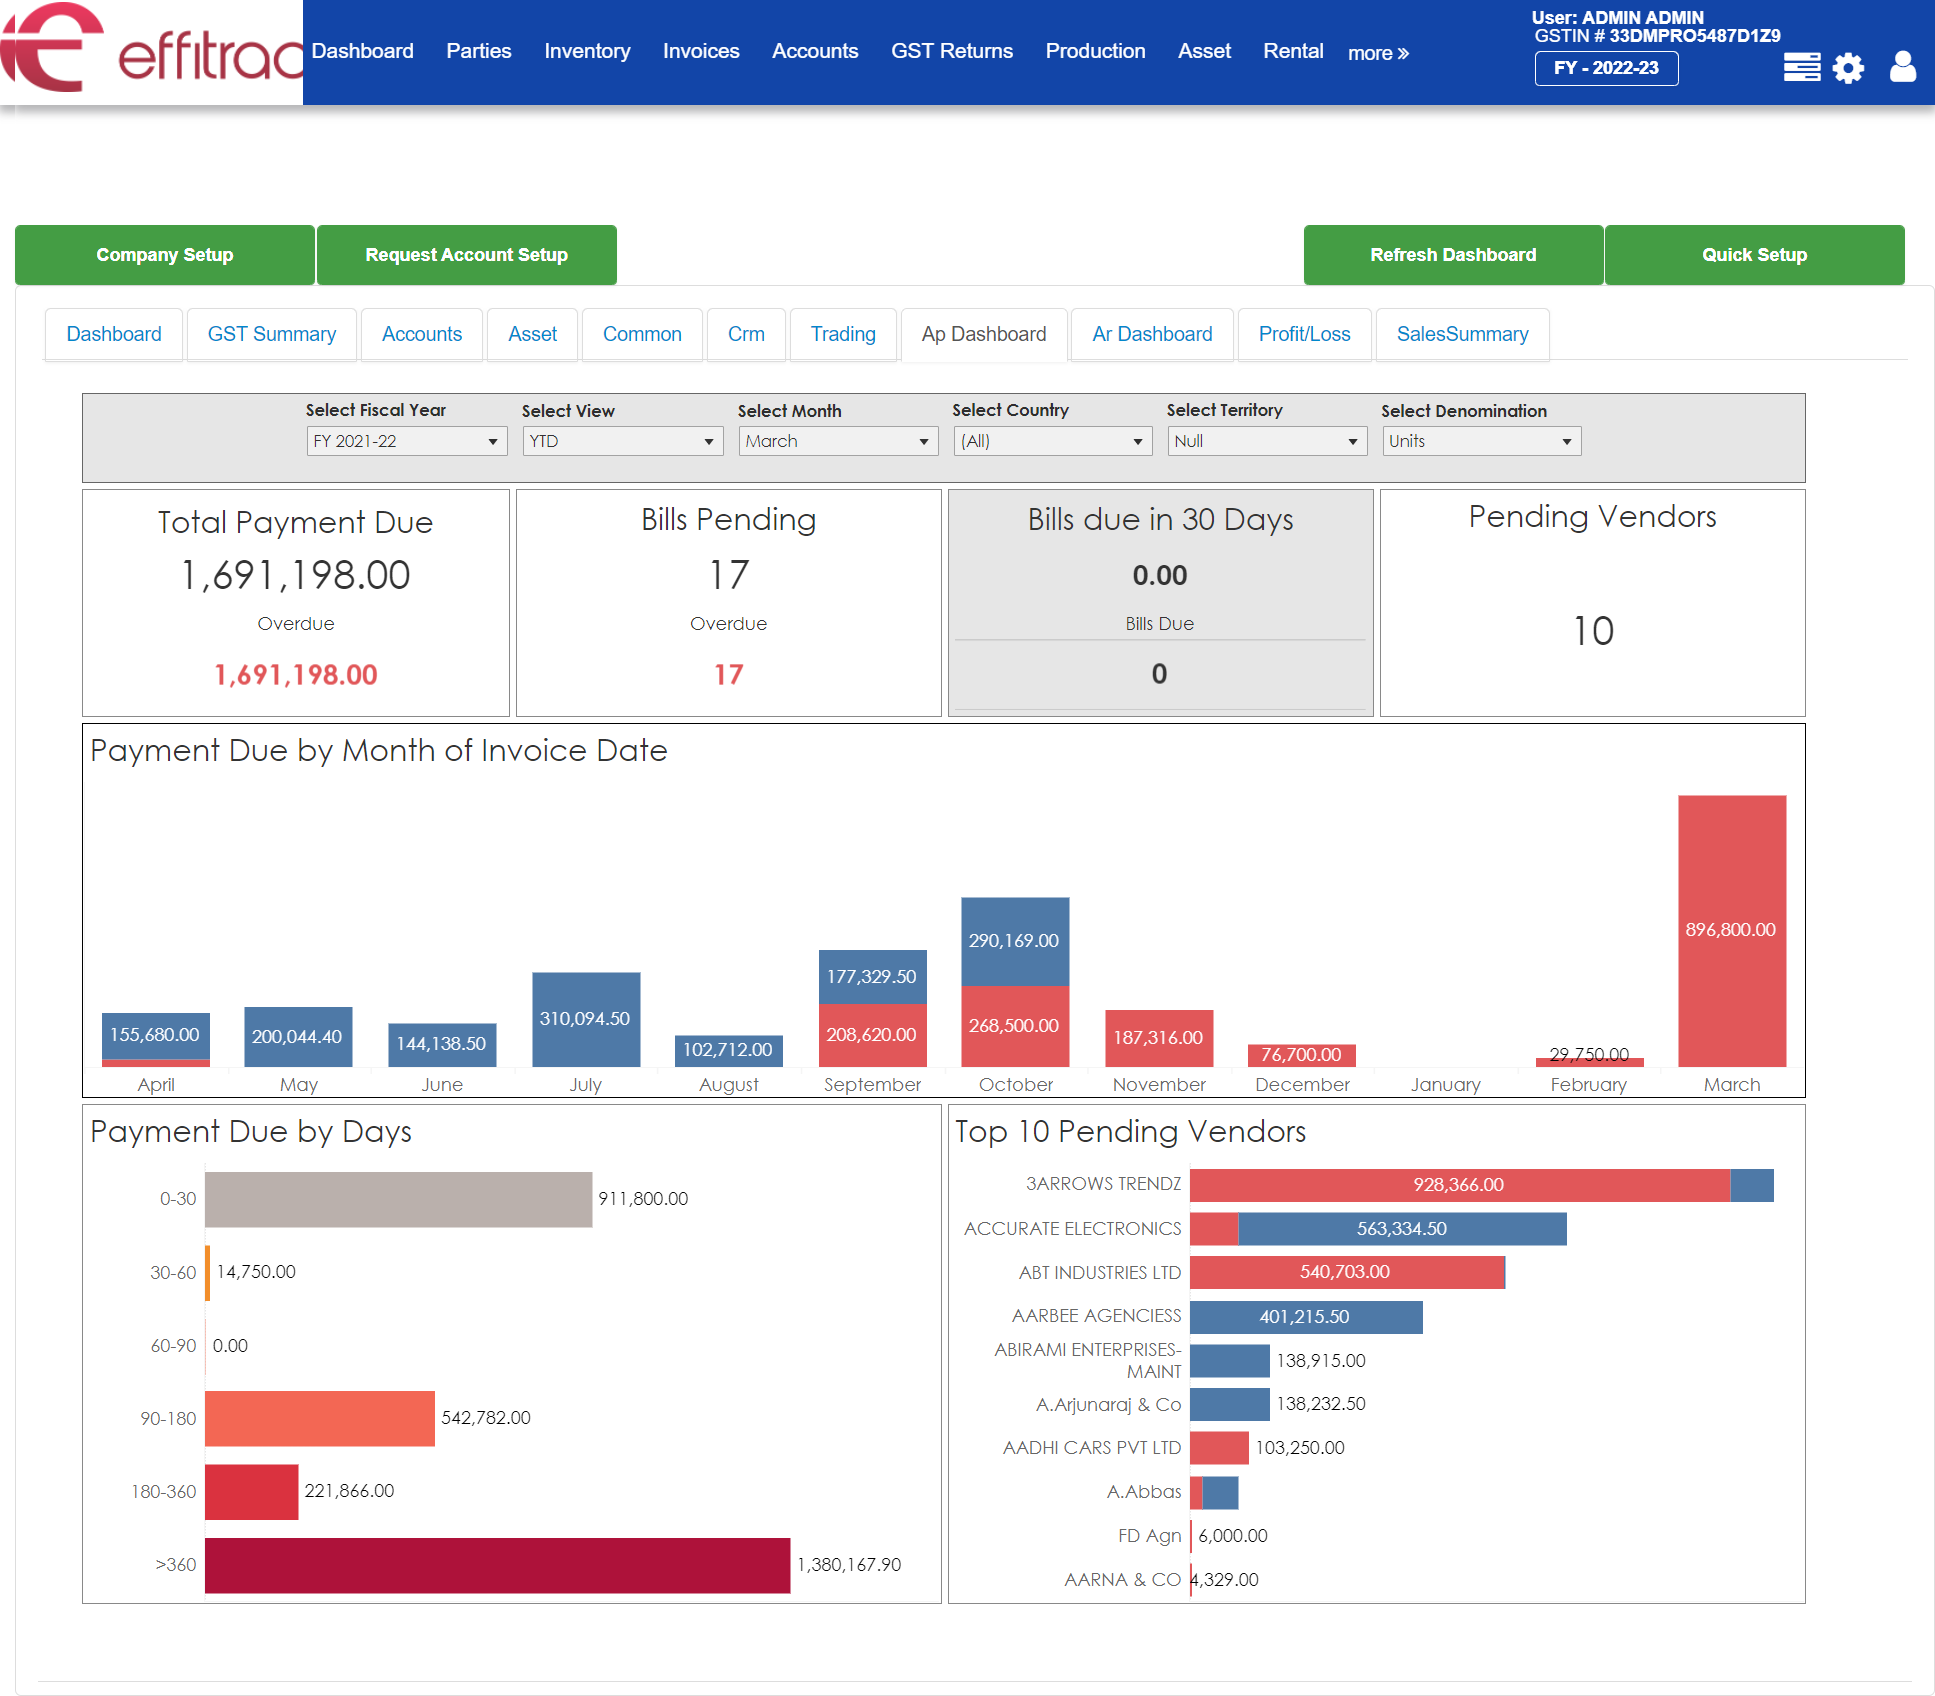Open the Select Month dropdown showing March
The width and height of the screenshot is (1935, 1696).
[x=837, y=440]
